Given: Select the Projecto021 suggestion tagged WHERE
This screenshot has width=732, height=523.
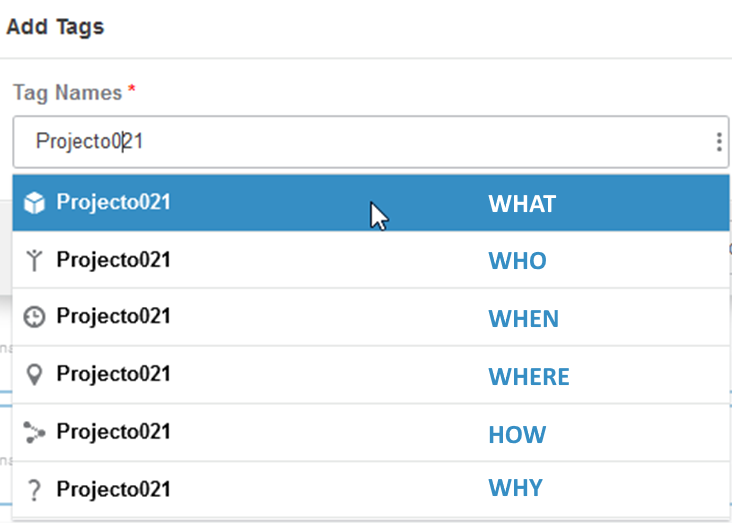Looking at the screenshot, I should (x=113, y=374).
